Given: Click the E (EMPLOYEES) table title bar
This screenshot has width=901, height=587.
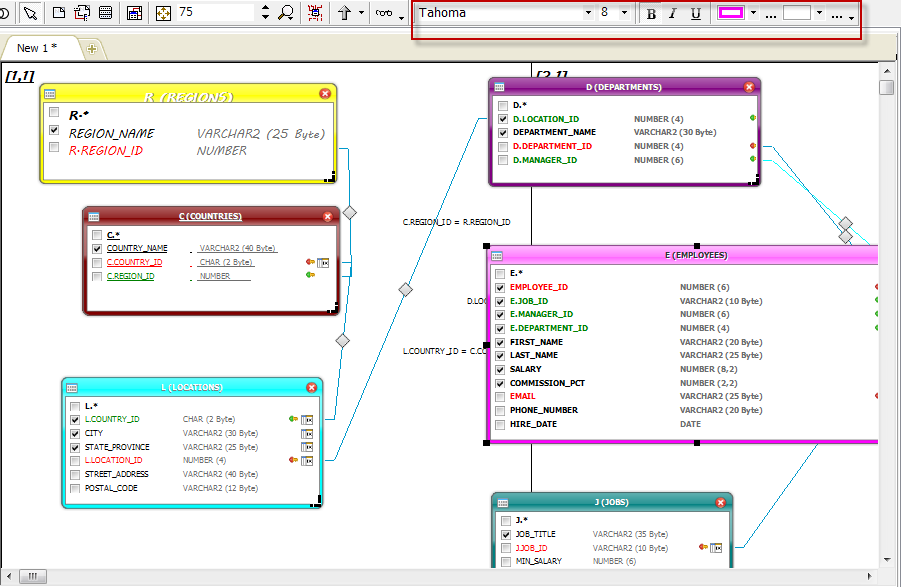Looking at the screenshot, I should tap(695, 255).
